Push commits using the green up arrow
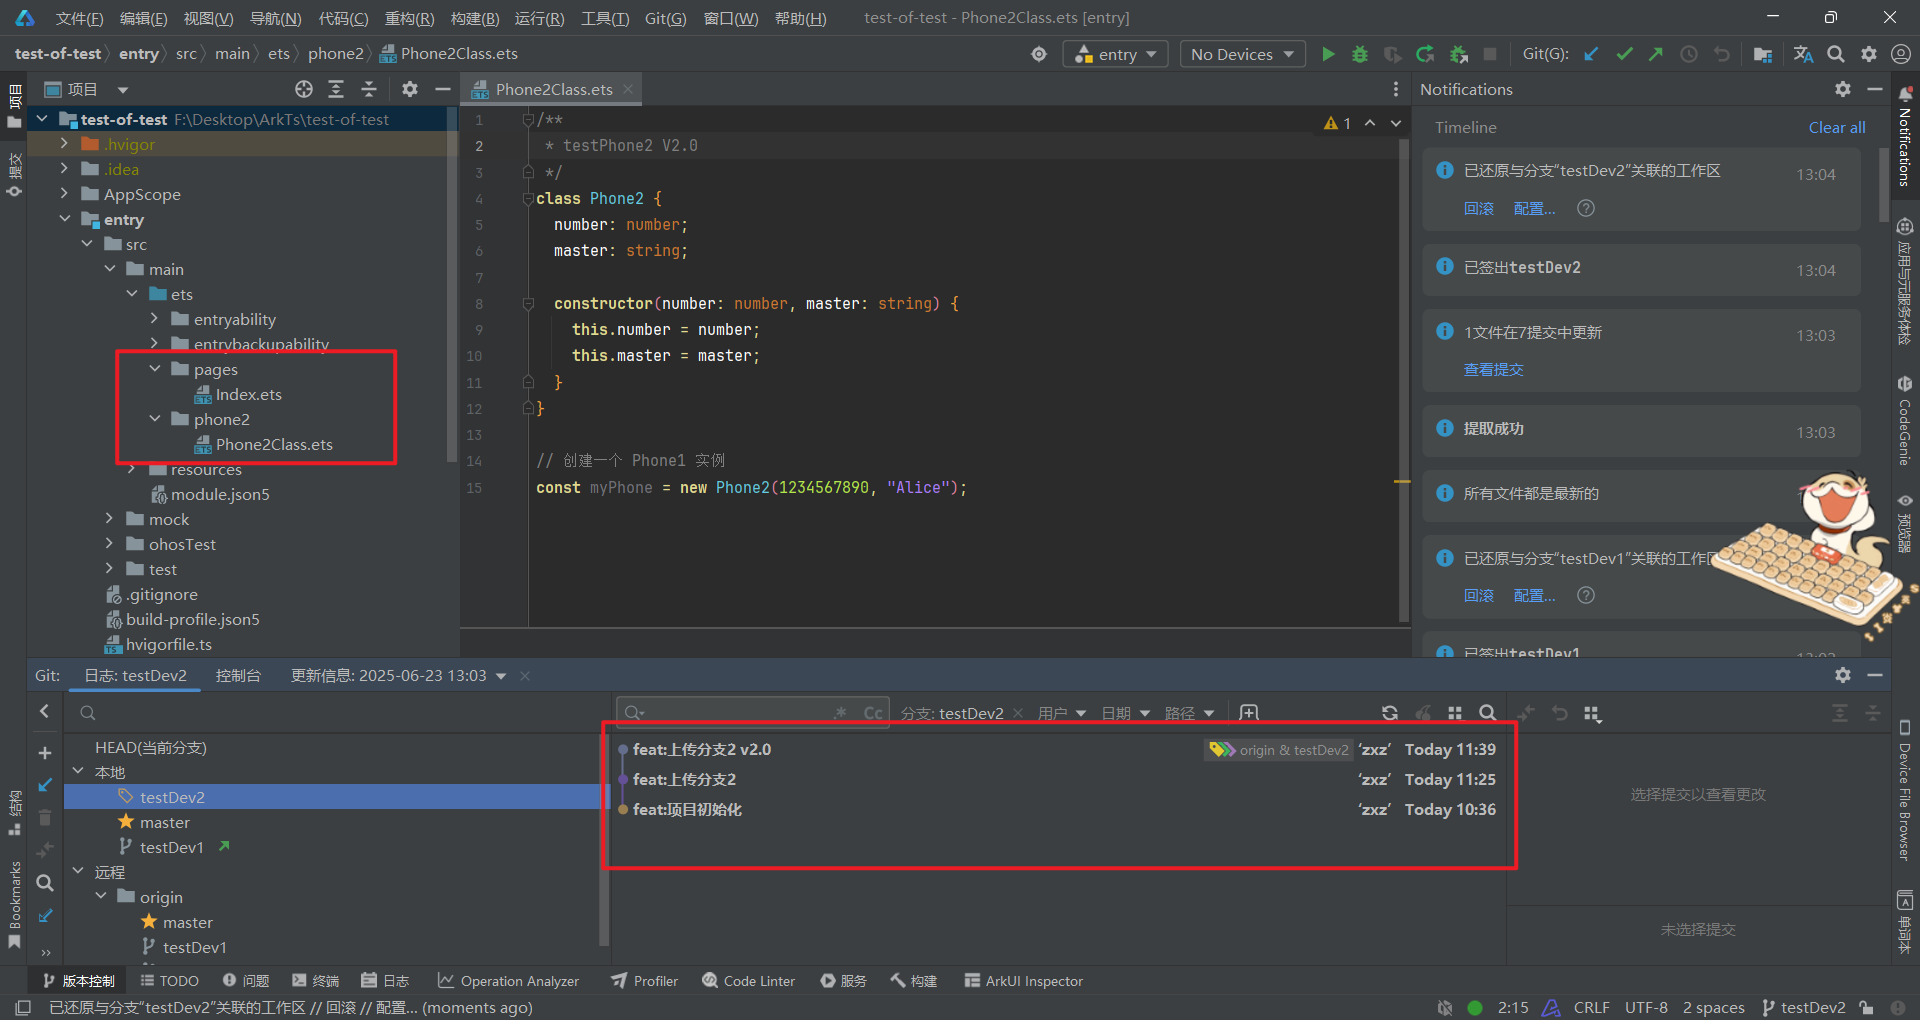 click(1656, 54)
